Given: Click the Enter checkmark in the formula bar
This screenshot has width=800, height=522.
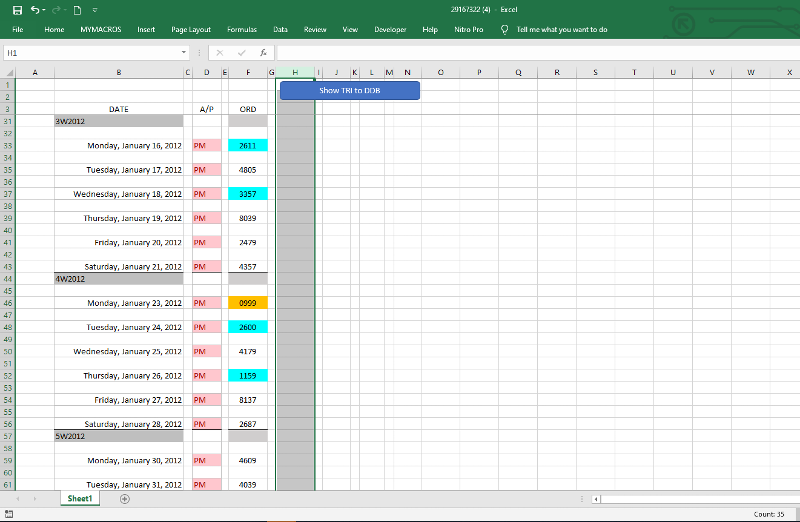Looking at the screenshot, I should tap(241, 52).
